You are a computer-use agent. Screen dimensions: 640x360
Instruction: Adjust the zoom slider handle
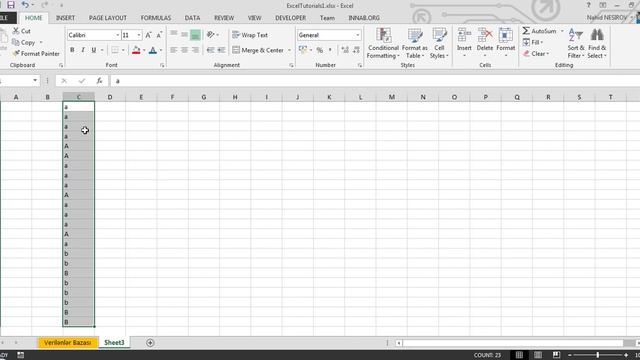coord(598,355)
